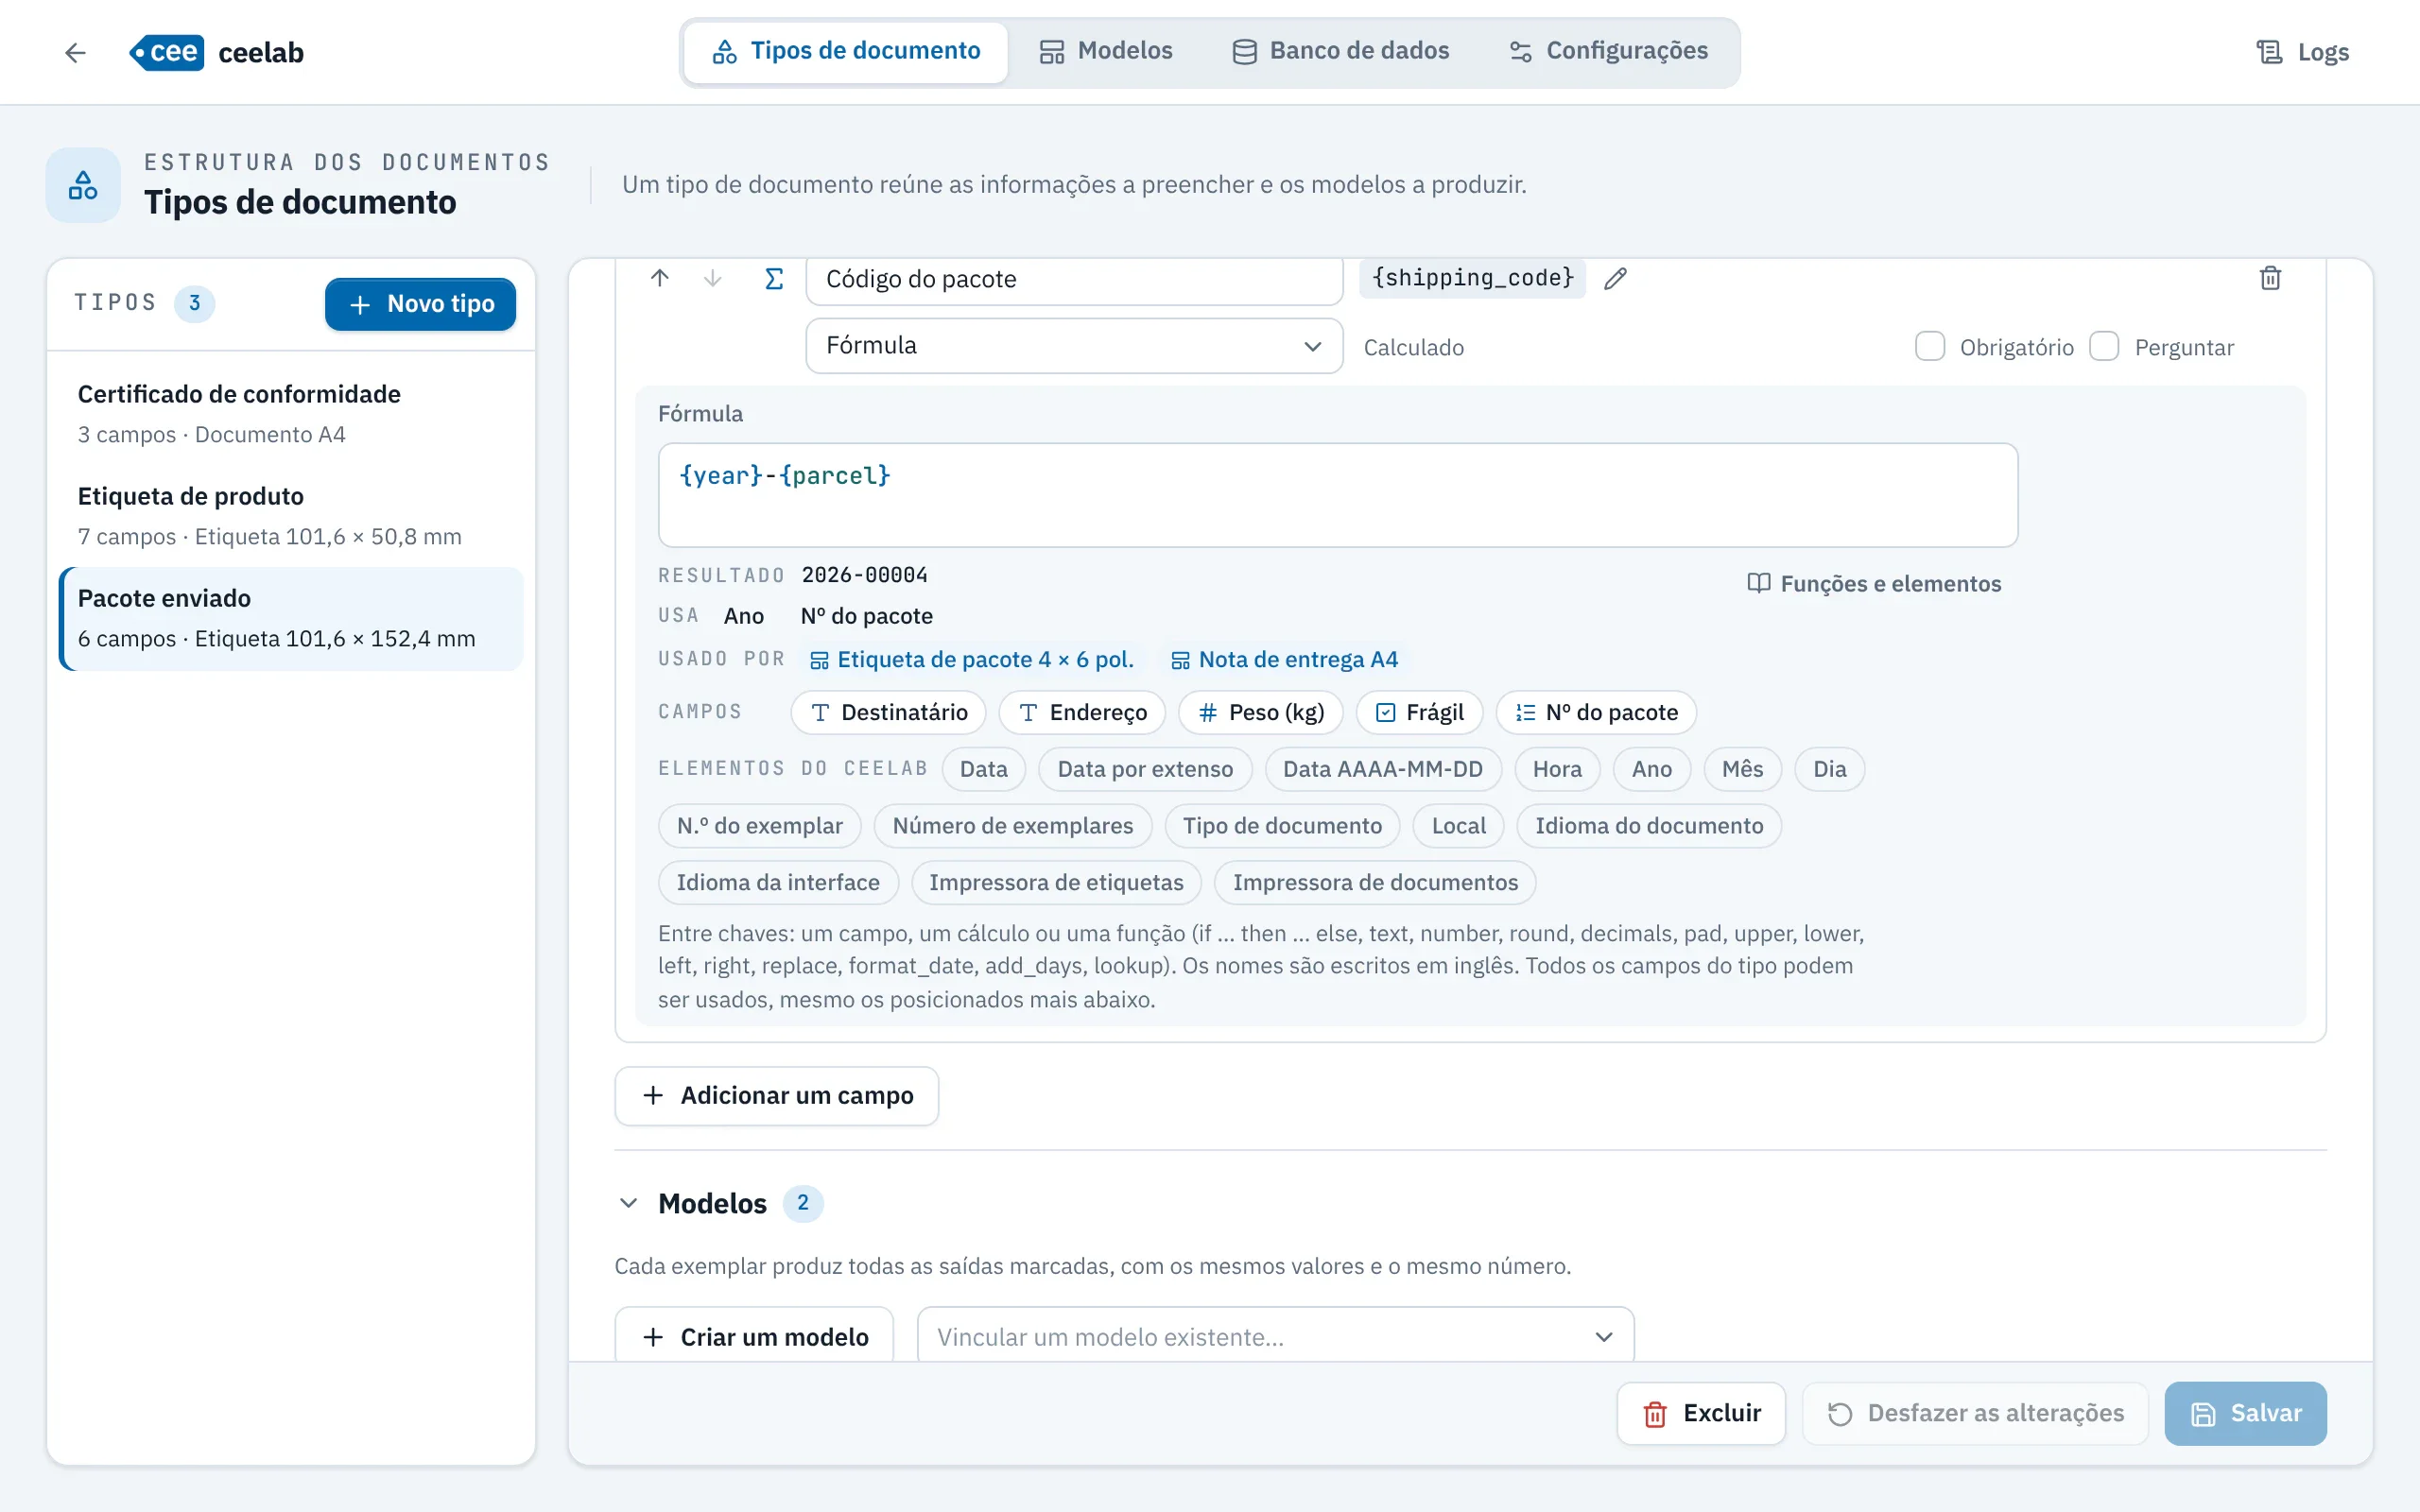Insert the Frágil field chip
Screen dimensions: 2420x1512
(x=1420, y=712)
